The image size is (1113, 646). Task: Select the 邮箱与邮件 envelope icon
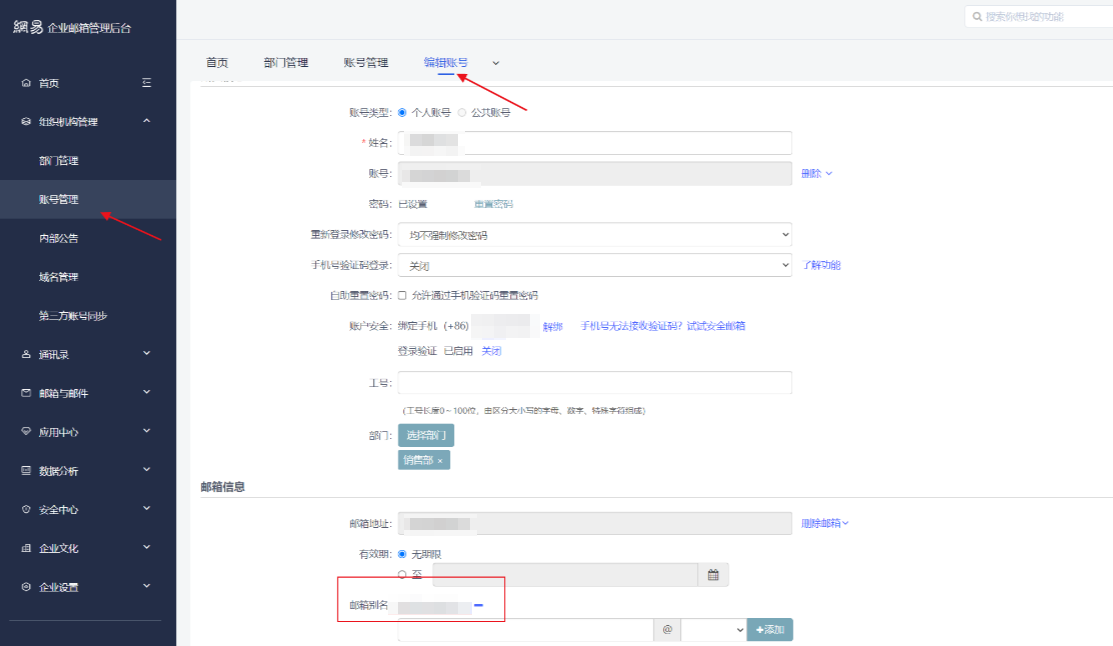coord(25,394)
